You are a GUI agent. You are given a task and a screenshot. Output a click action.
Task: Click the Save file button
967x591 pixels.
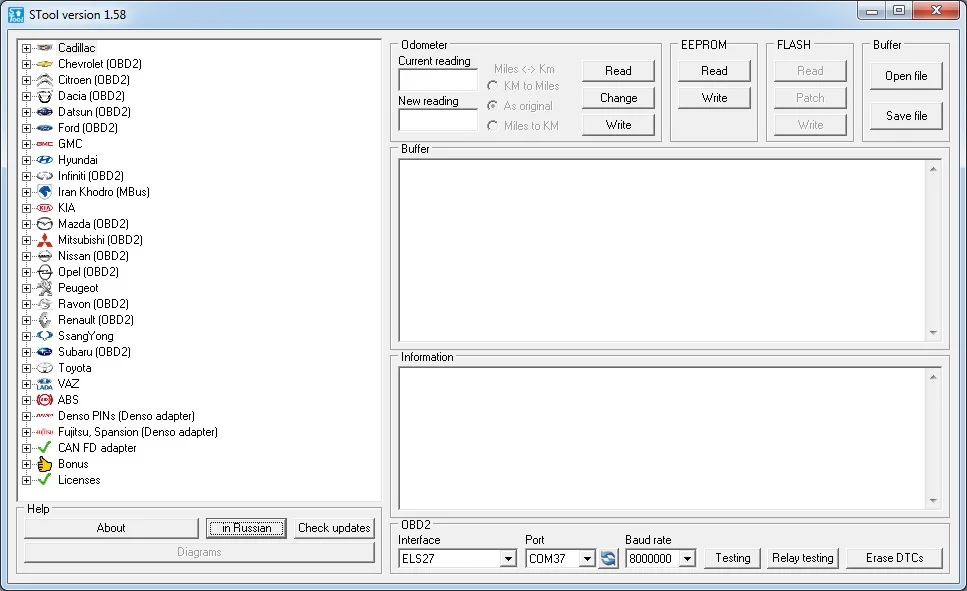[x=906, y=115]
